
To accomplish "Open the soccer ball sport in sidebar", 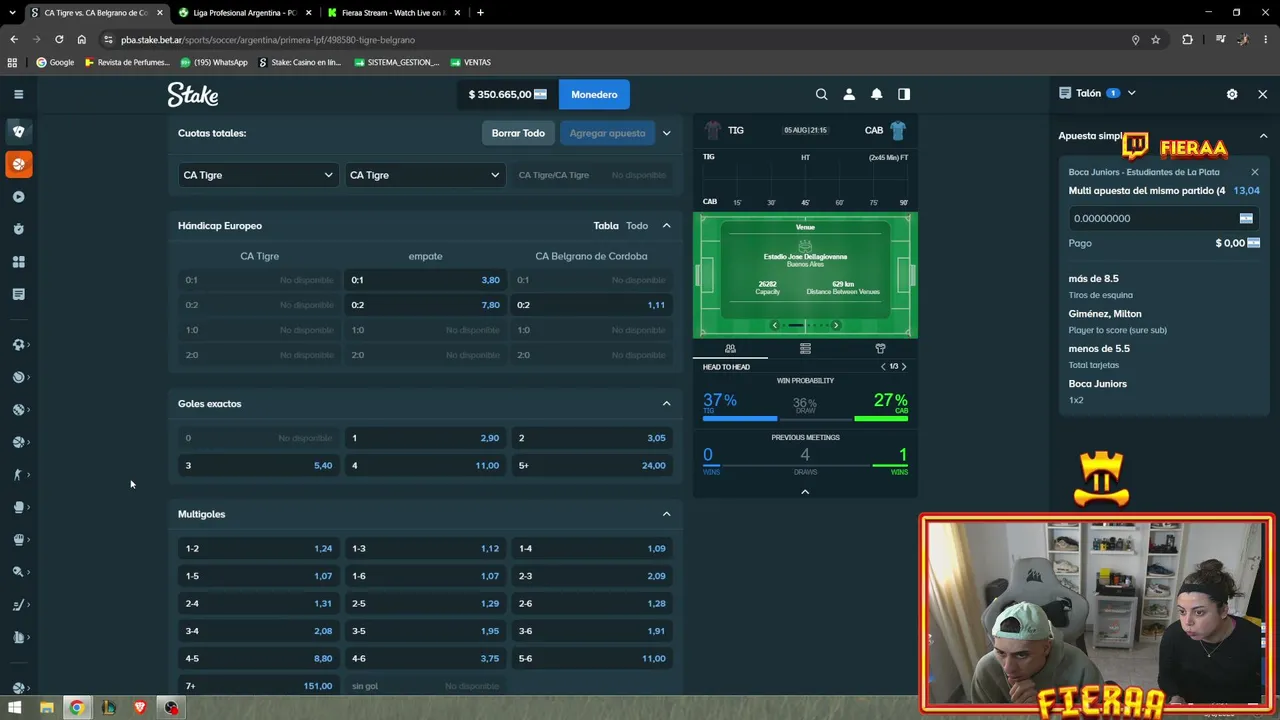I will click(18, 345).
